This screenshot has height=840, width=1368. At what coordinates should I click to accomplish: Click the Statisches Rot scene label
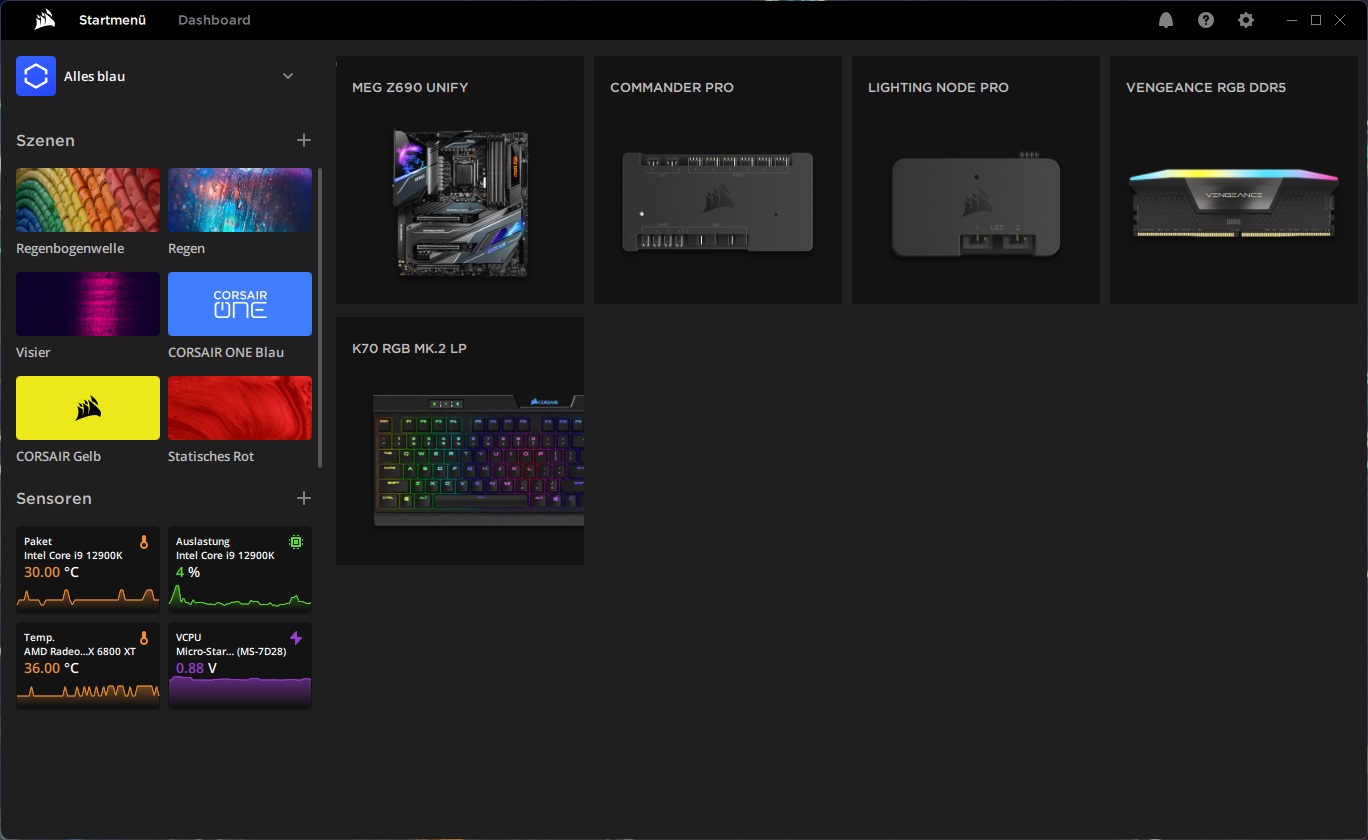pos(211,456)
